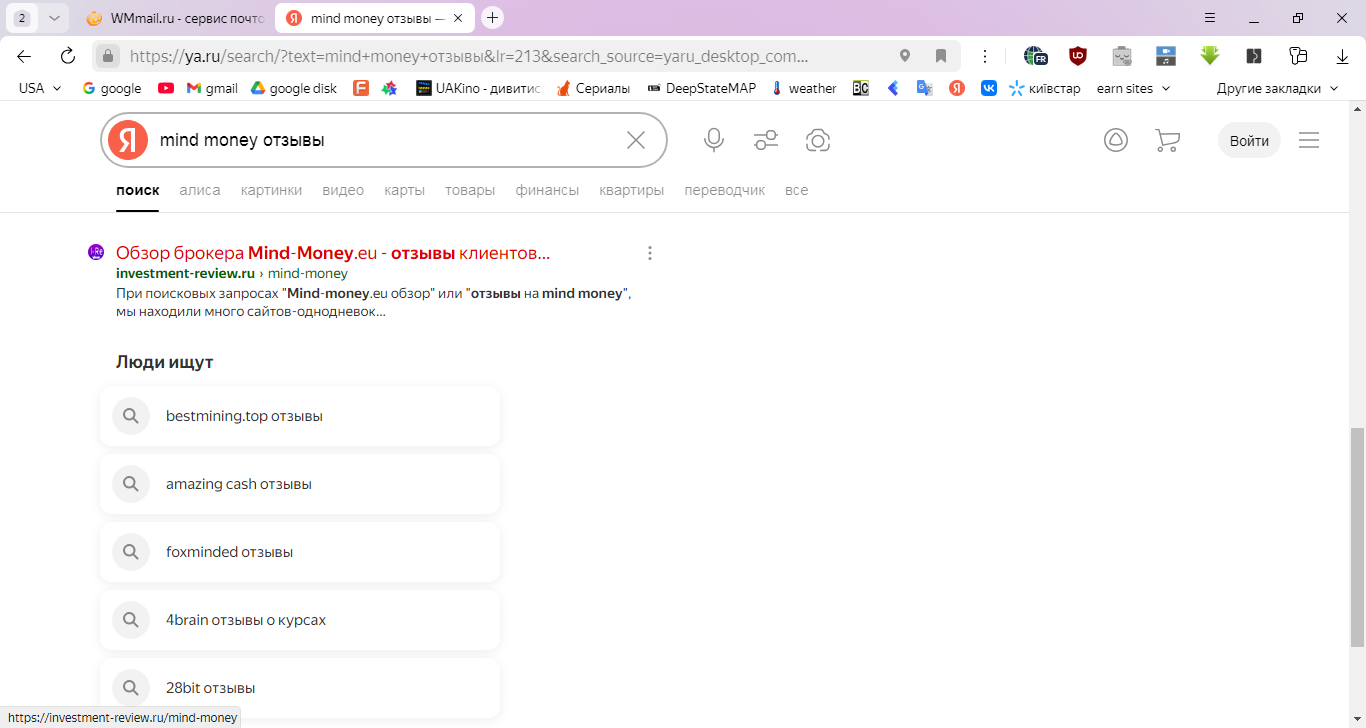
Task: Open the VK bookmark icon
Action: click(989, 88)
